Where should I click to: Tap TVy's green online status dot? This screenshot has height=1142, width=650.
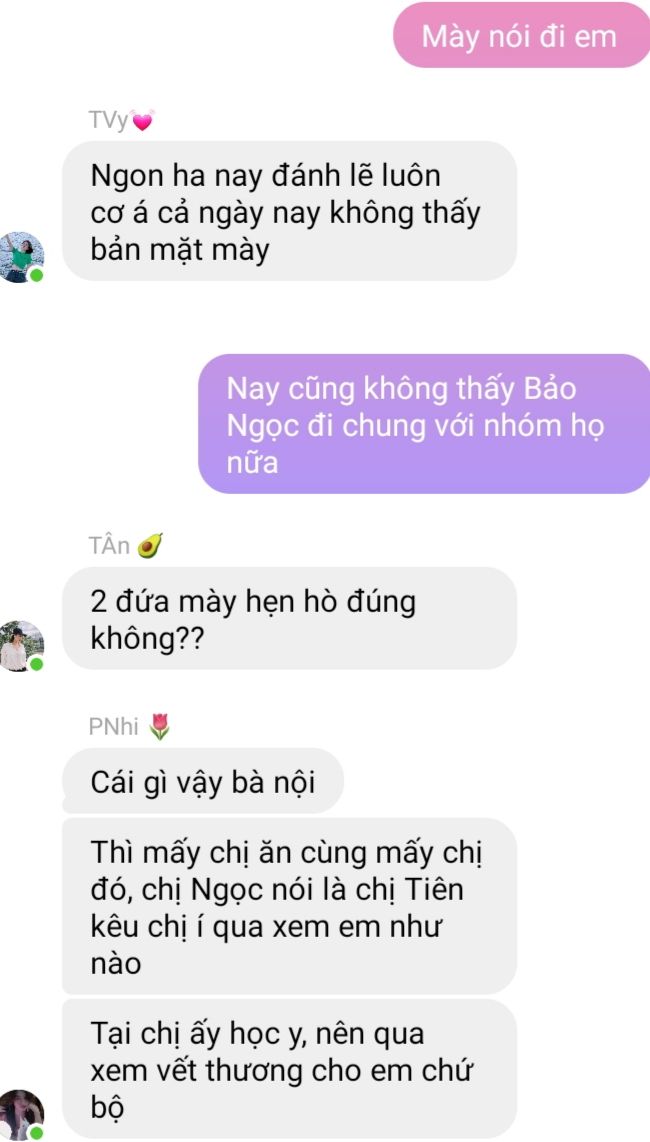coord(36,275)
